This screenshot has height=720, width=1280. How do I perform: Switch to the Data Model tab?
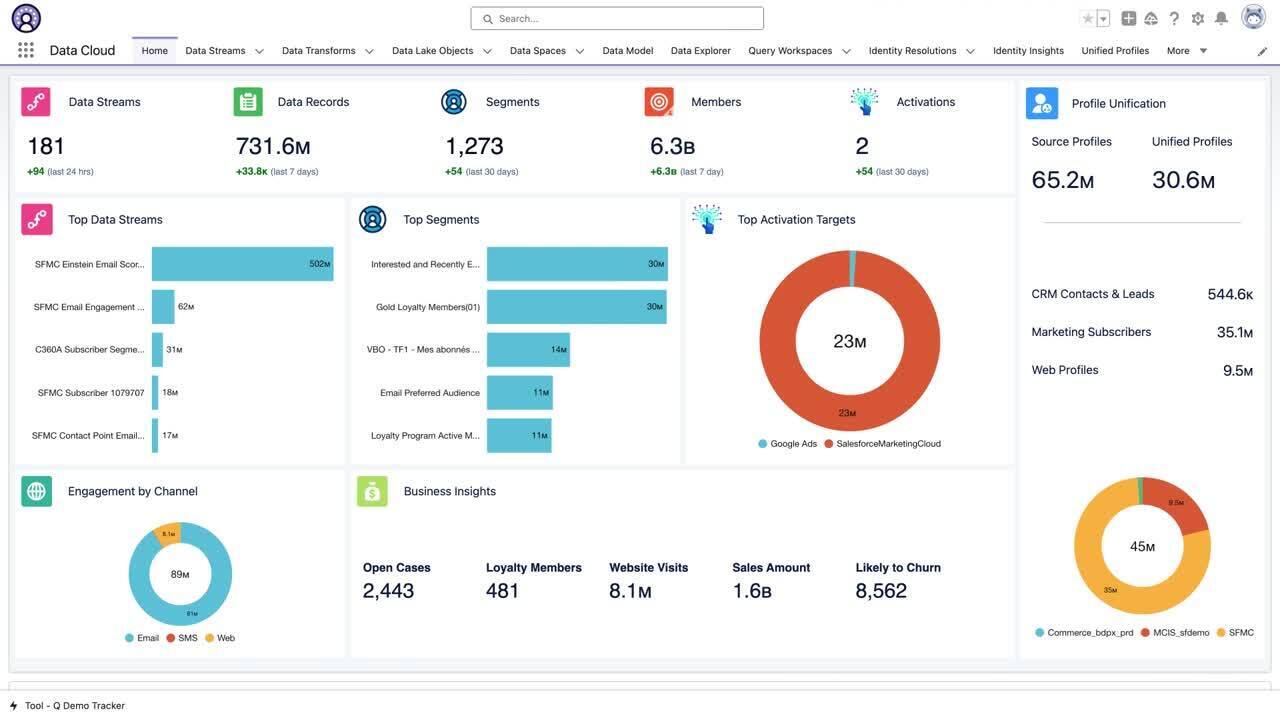click(628, 48)
